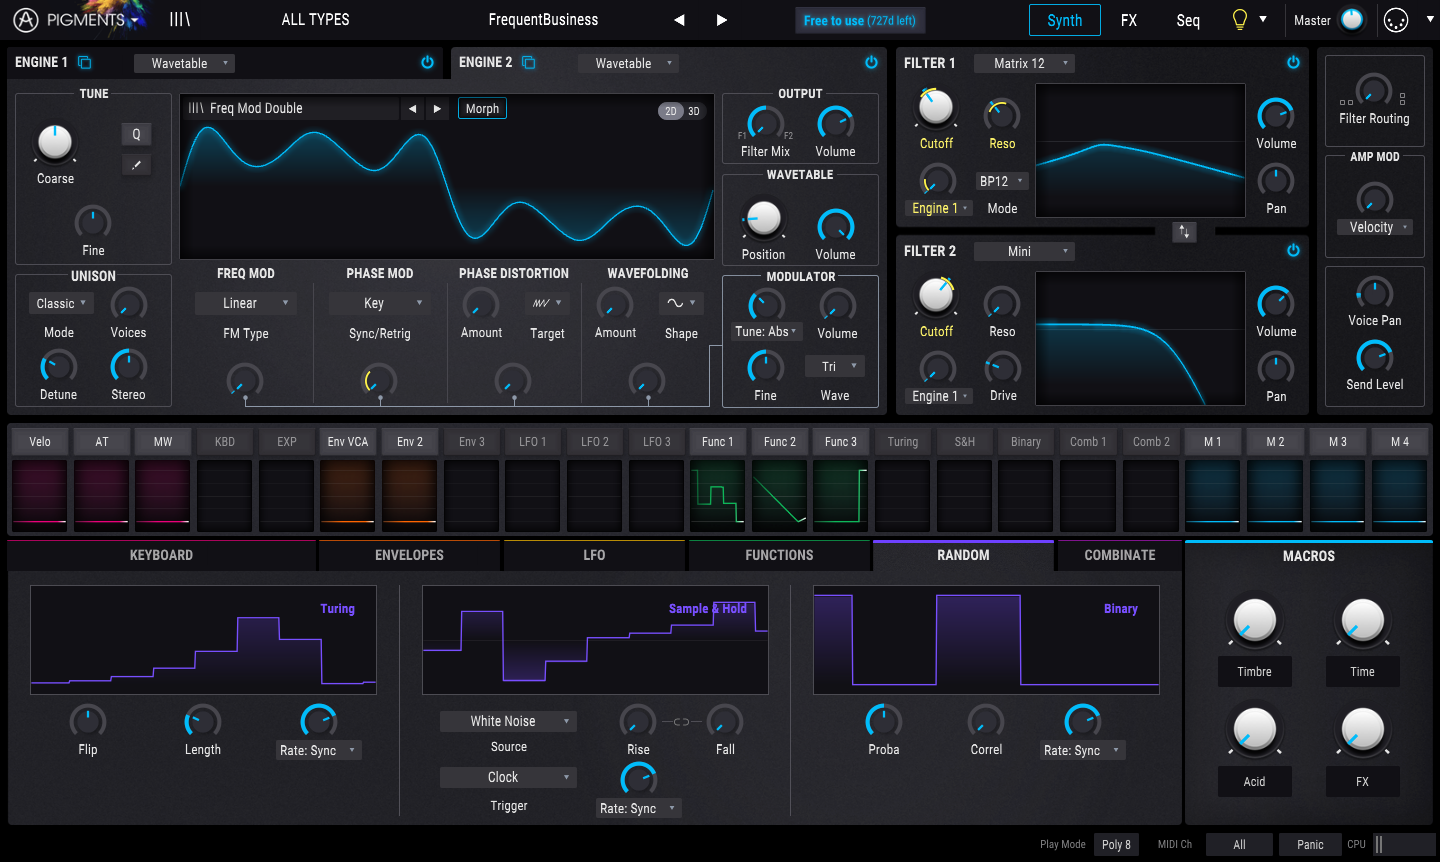Viewport: 1440px width, 862px height.
Task: Open the Matrix 12 filter type dropdown
Action: click(x=1024, y=63)
